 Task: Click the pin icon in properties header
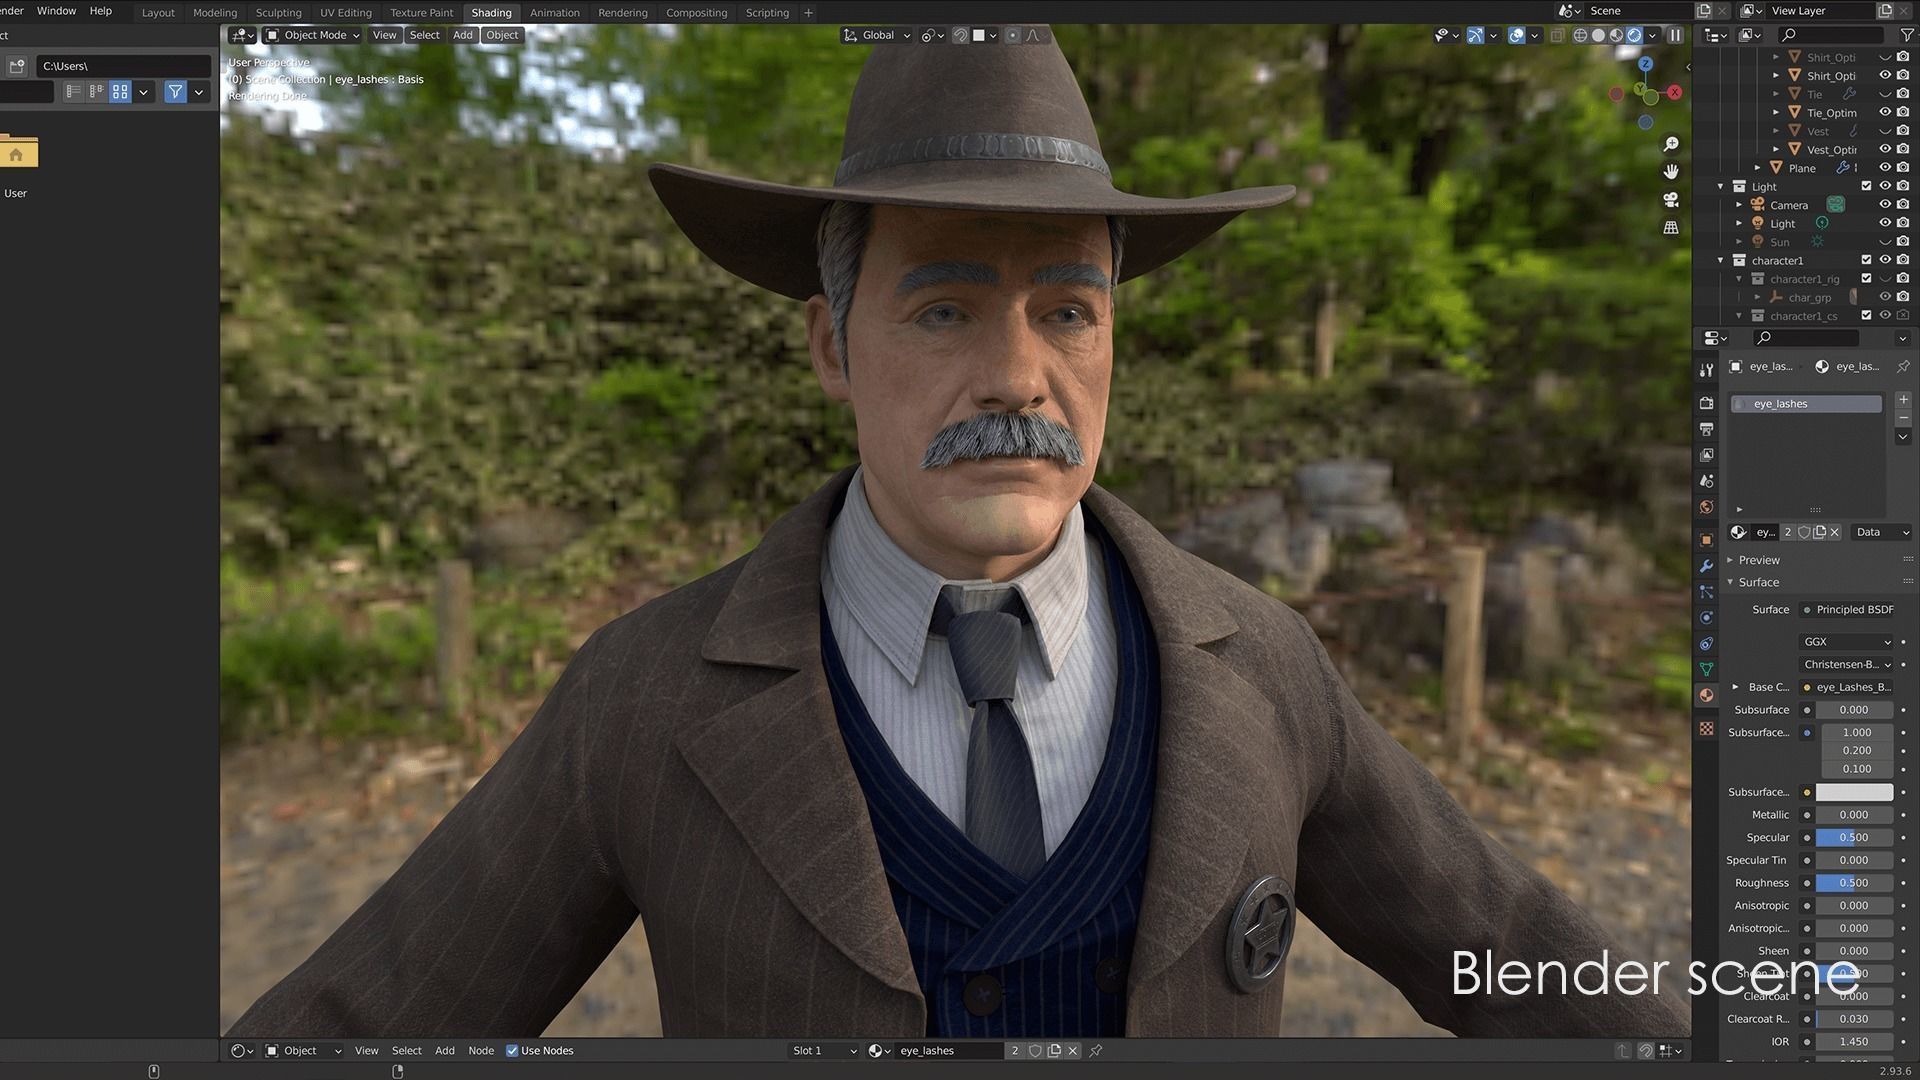(1902, 367)
